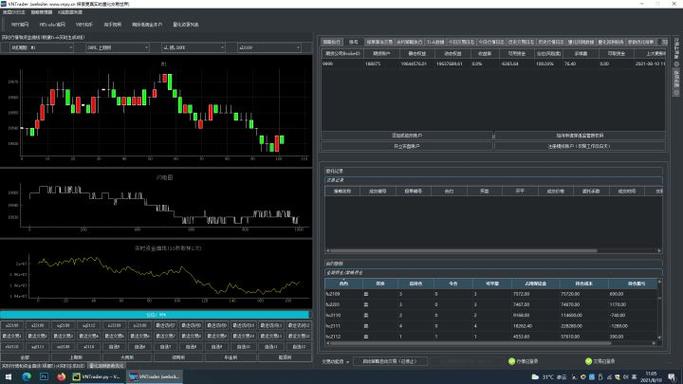Open Firefox from the taskbar

click(61, 377)
